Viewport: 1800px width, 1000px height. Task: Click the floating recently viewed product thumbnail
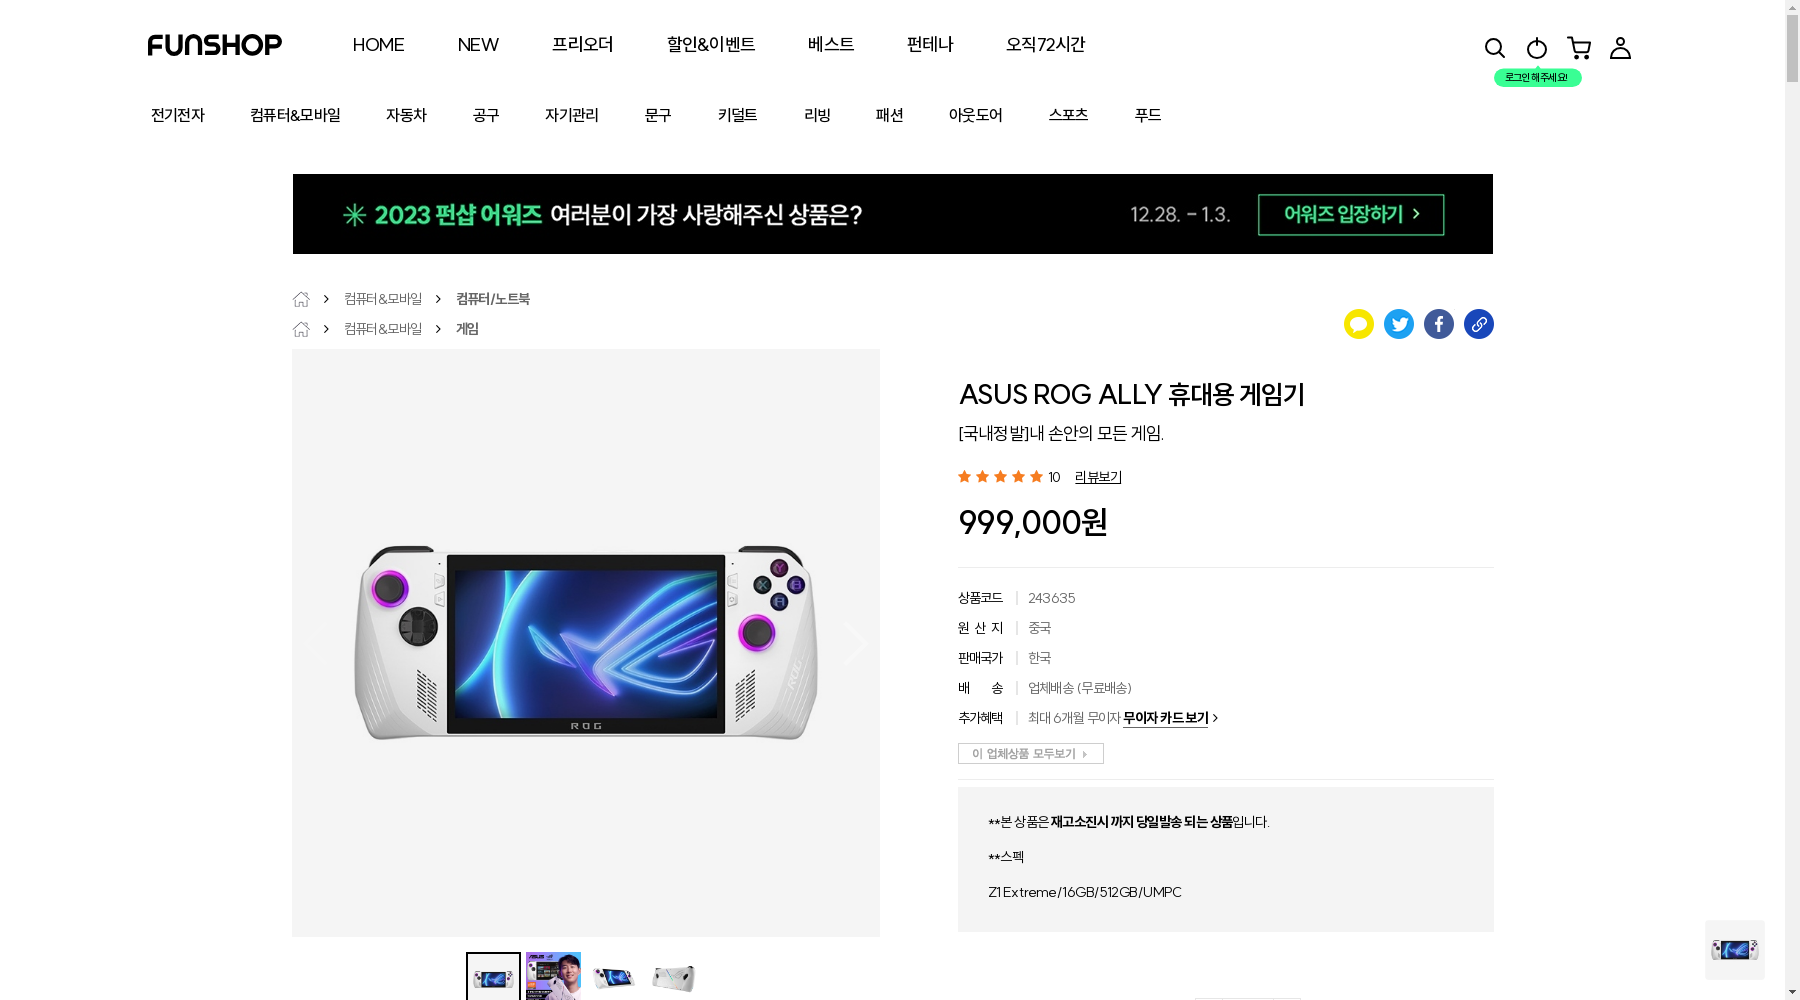[x=1734, y=950]
